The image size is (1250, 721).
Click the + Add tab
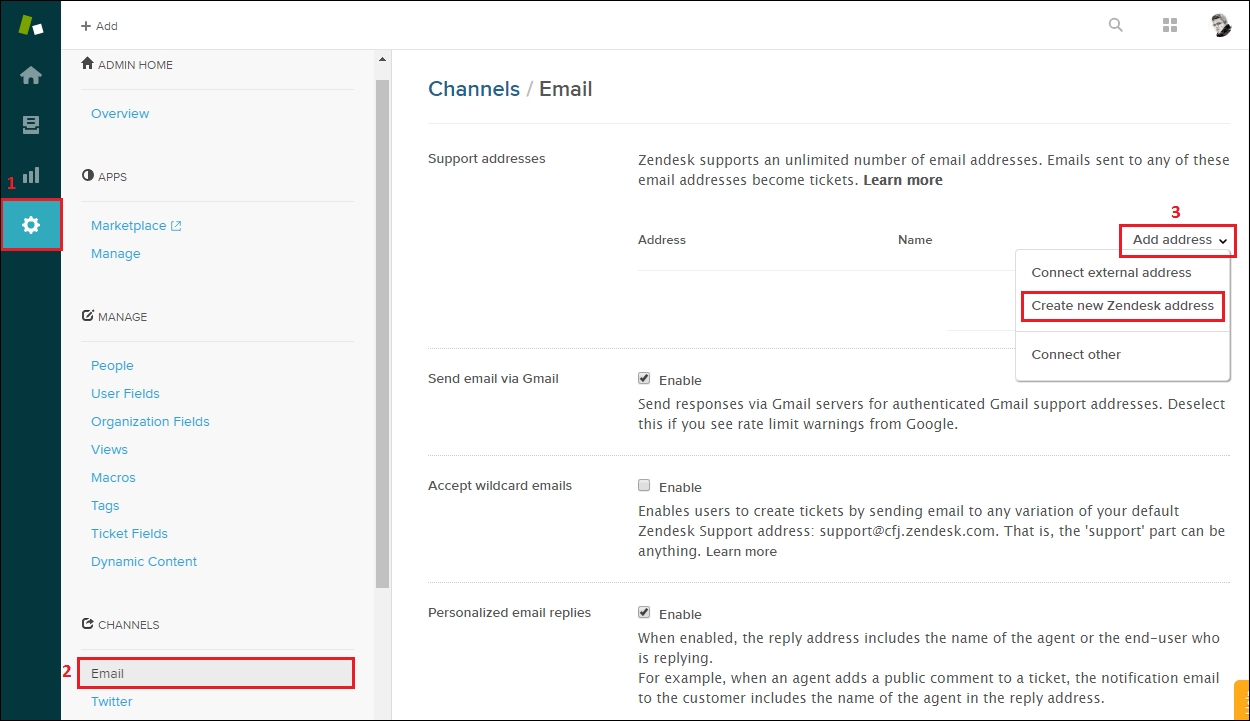[x=99, y=26]
